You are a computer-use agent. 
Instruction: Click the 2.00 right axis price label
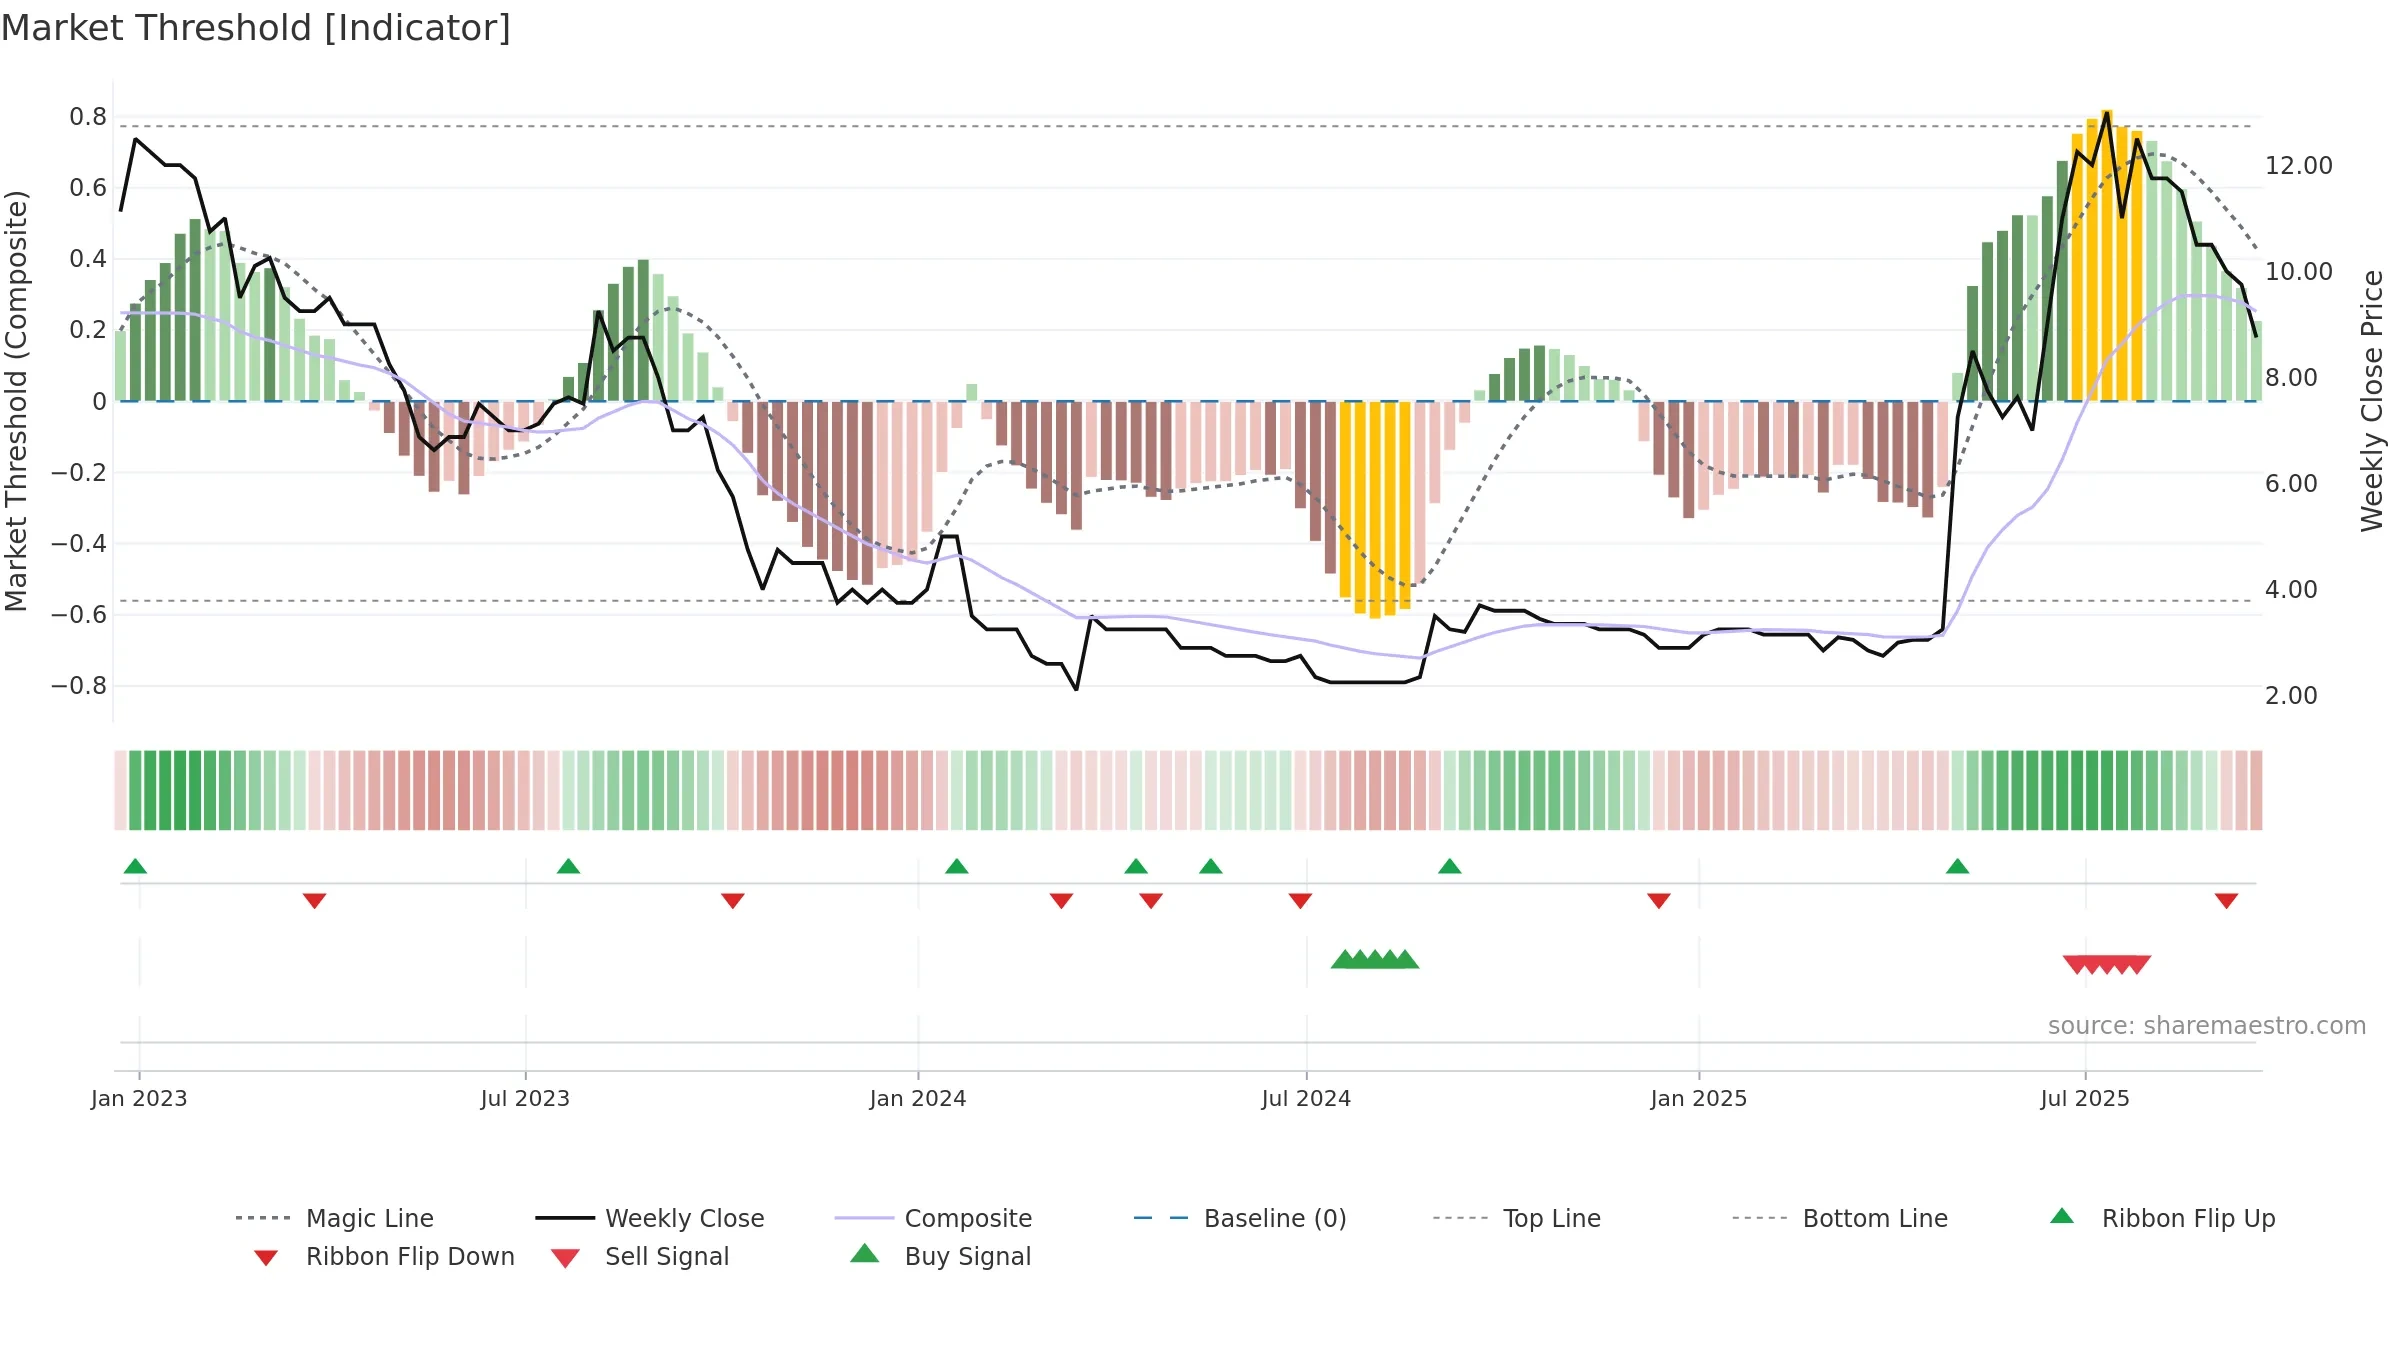click(2291, 696)
